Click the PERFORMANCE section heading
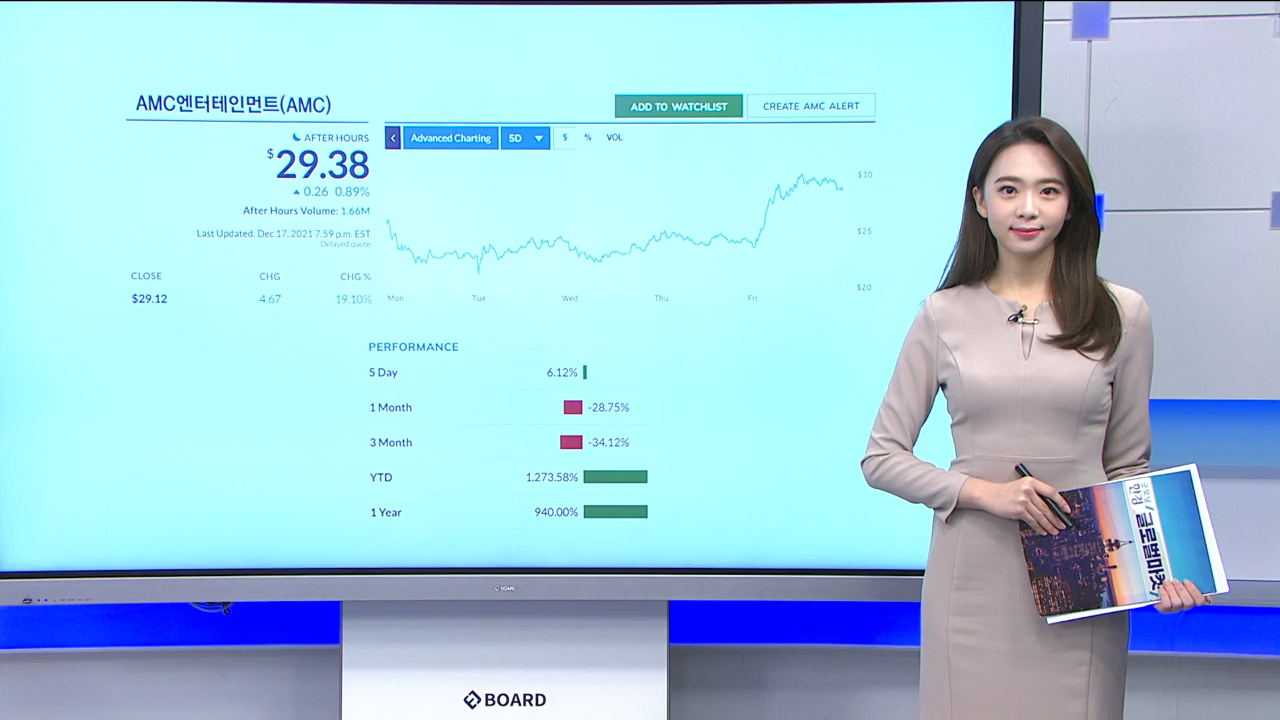This screenshot has width=1280, height=720. [x=413, y=347]
